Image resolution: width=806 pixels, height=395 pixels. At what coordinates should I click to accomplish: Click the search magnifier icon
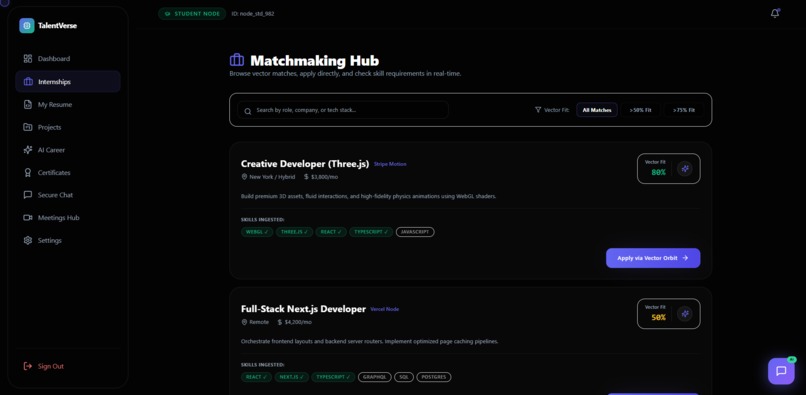(248, 111)
